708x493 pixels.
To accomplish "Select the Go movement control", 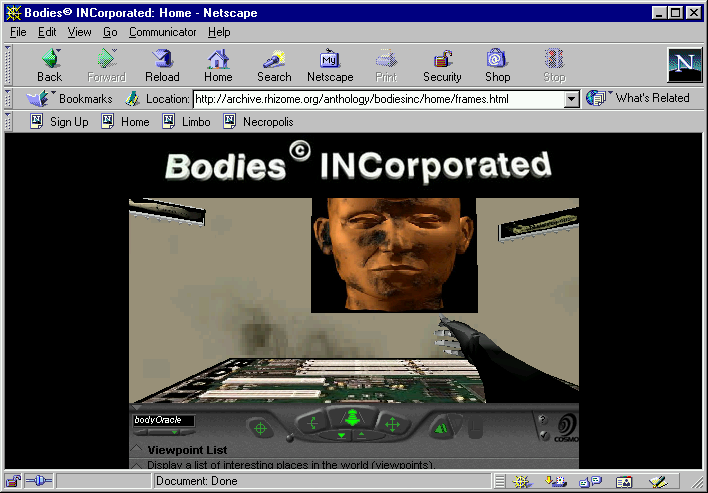I will 352,418.
